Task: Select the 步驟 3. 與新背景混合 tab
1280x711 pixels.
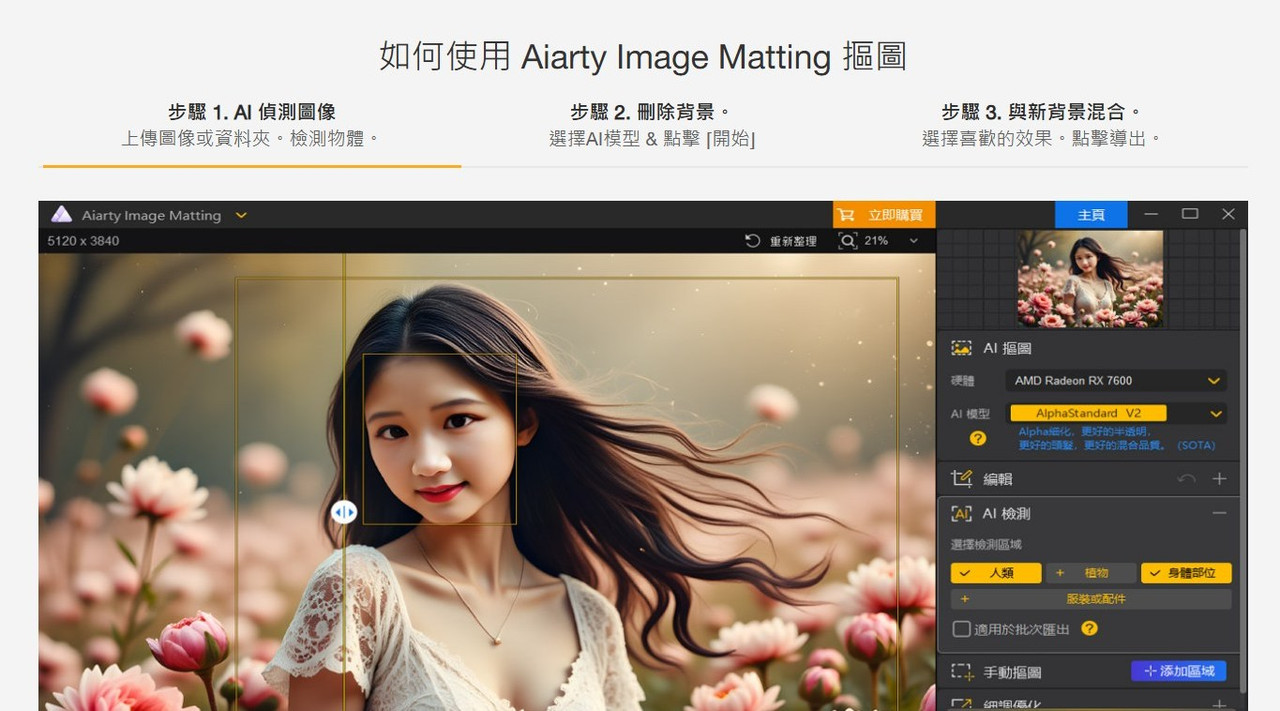Action: [1041, 125]
